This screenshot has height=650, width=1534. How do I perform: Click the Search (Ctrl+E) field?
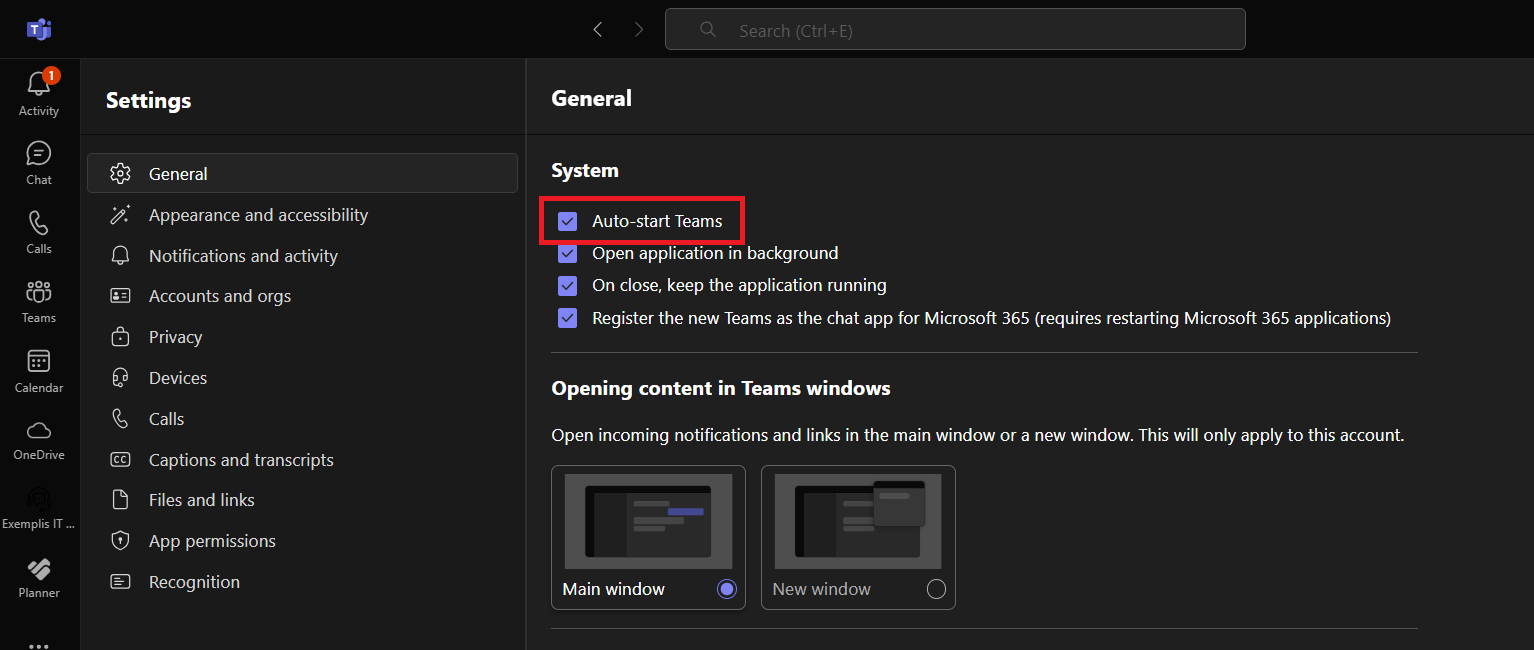[955, 30]
